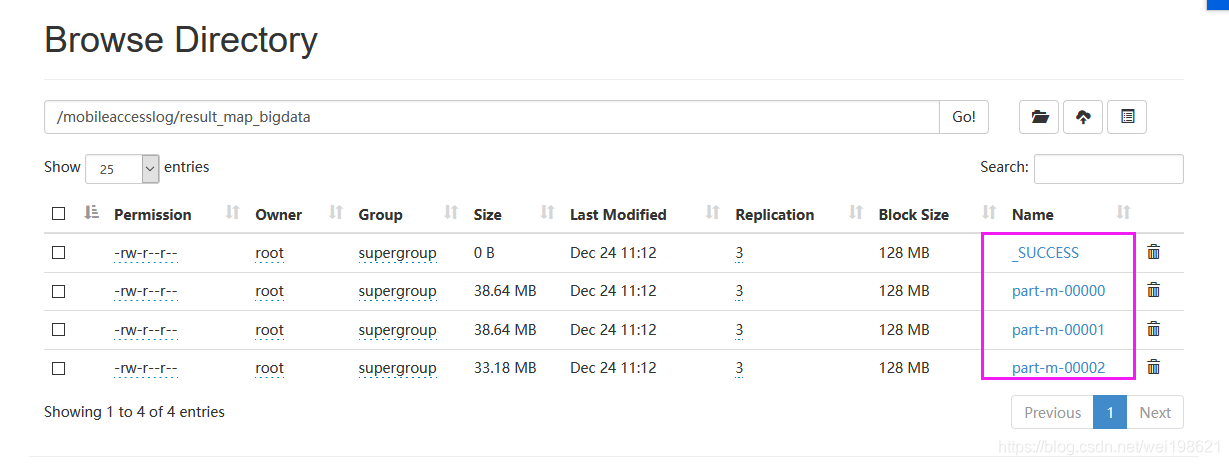1229x465 pixels.
Task: Sort by Last Modified column arrows
Action: [x=712, y=213]
